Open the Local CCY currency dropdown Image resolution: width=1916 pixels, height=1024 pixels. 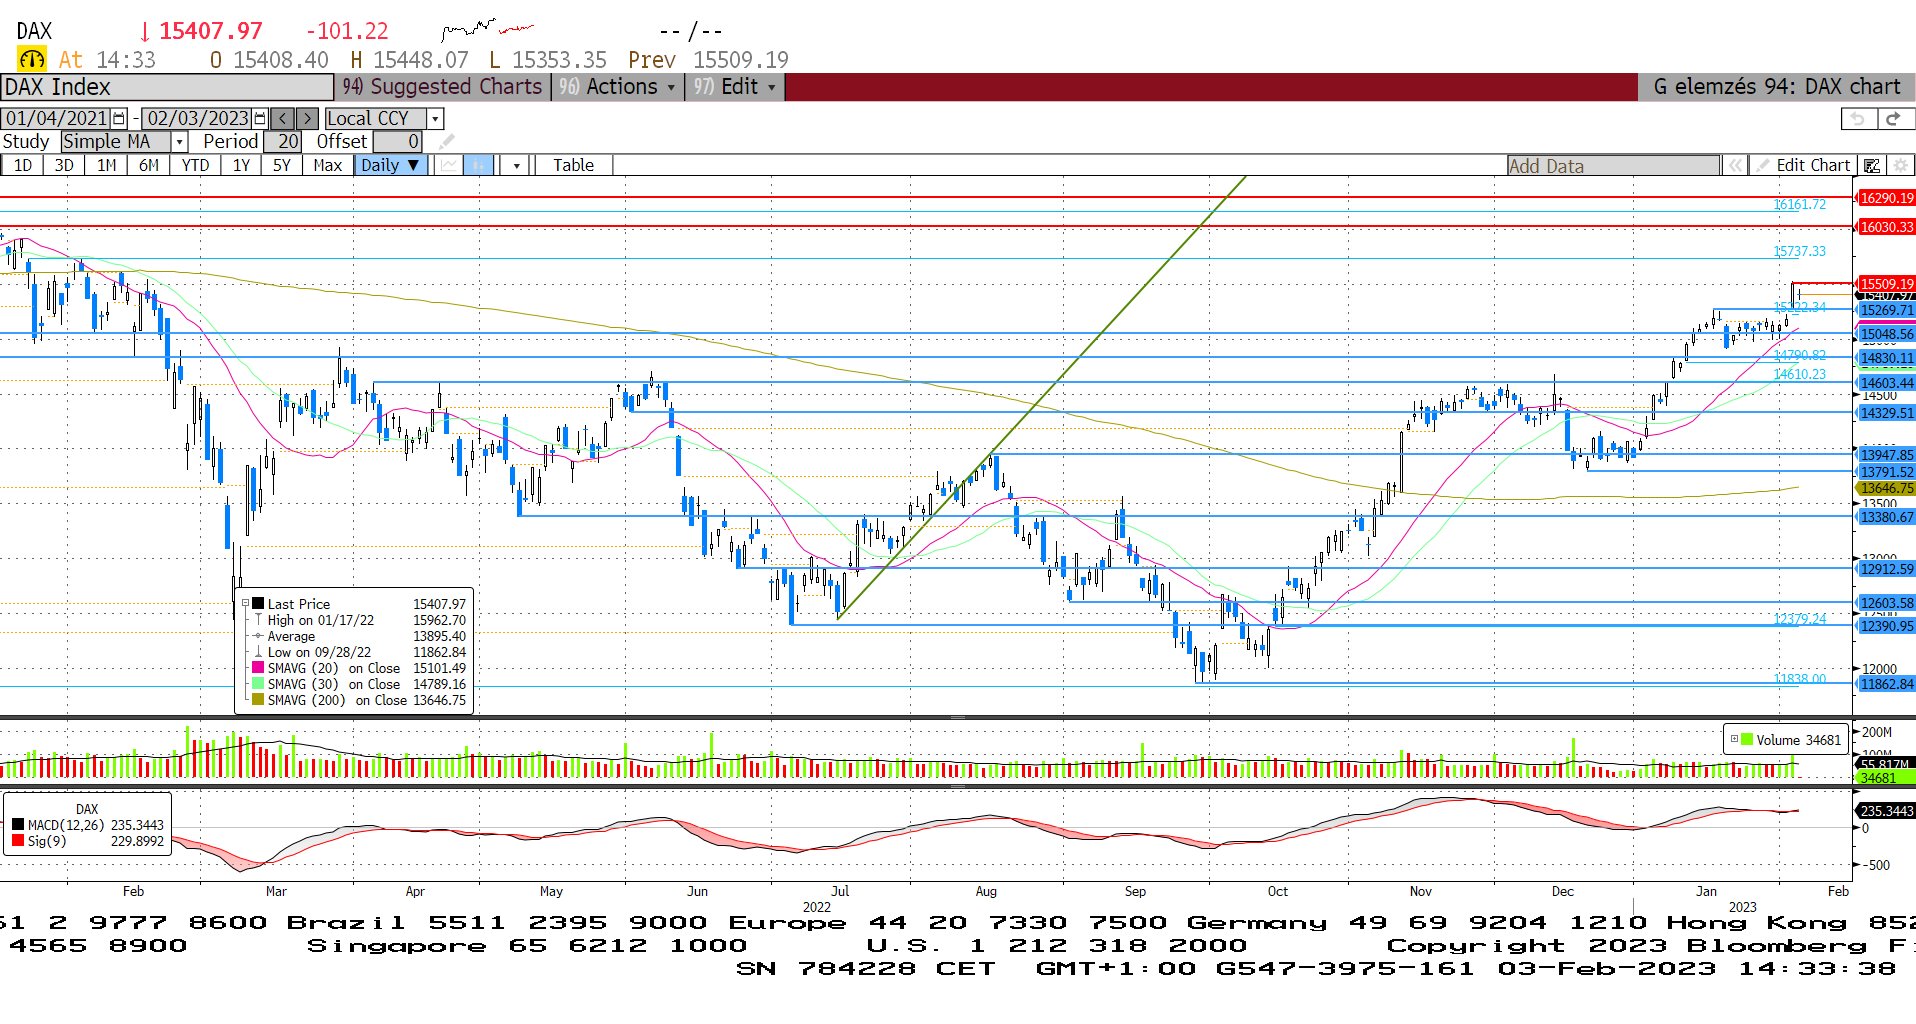tap(435, 118)
